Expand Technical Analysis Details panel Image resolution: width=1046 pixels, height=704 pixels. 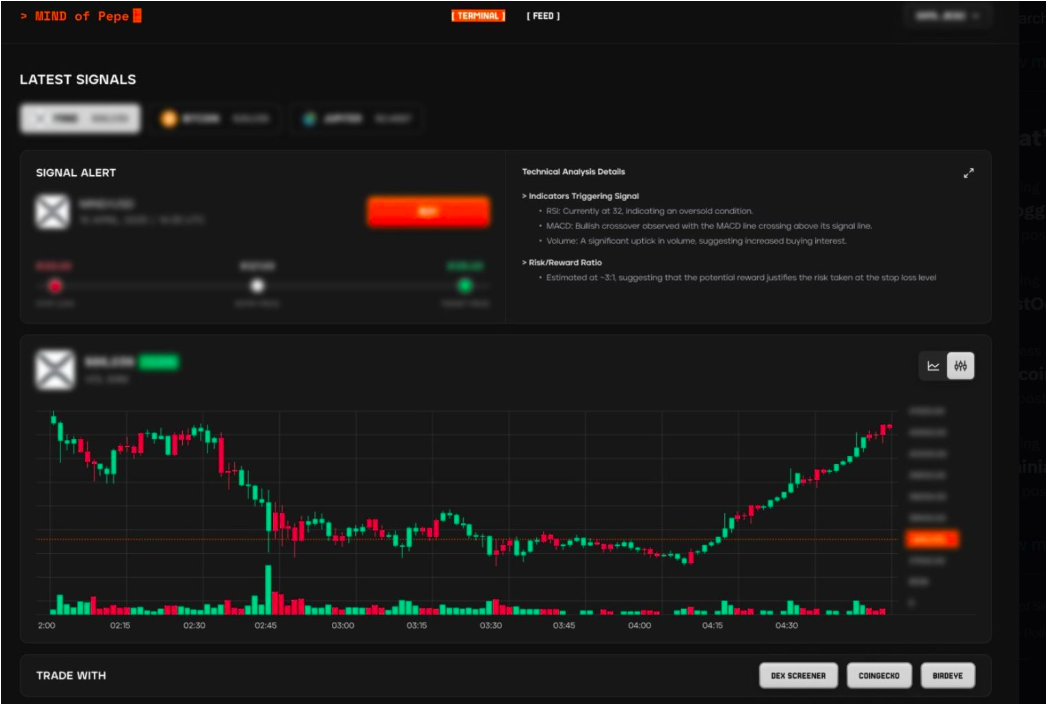(969, 173)
